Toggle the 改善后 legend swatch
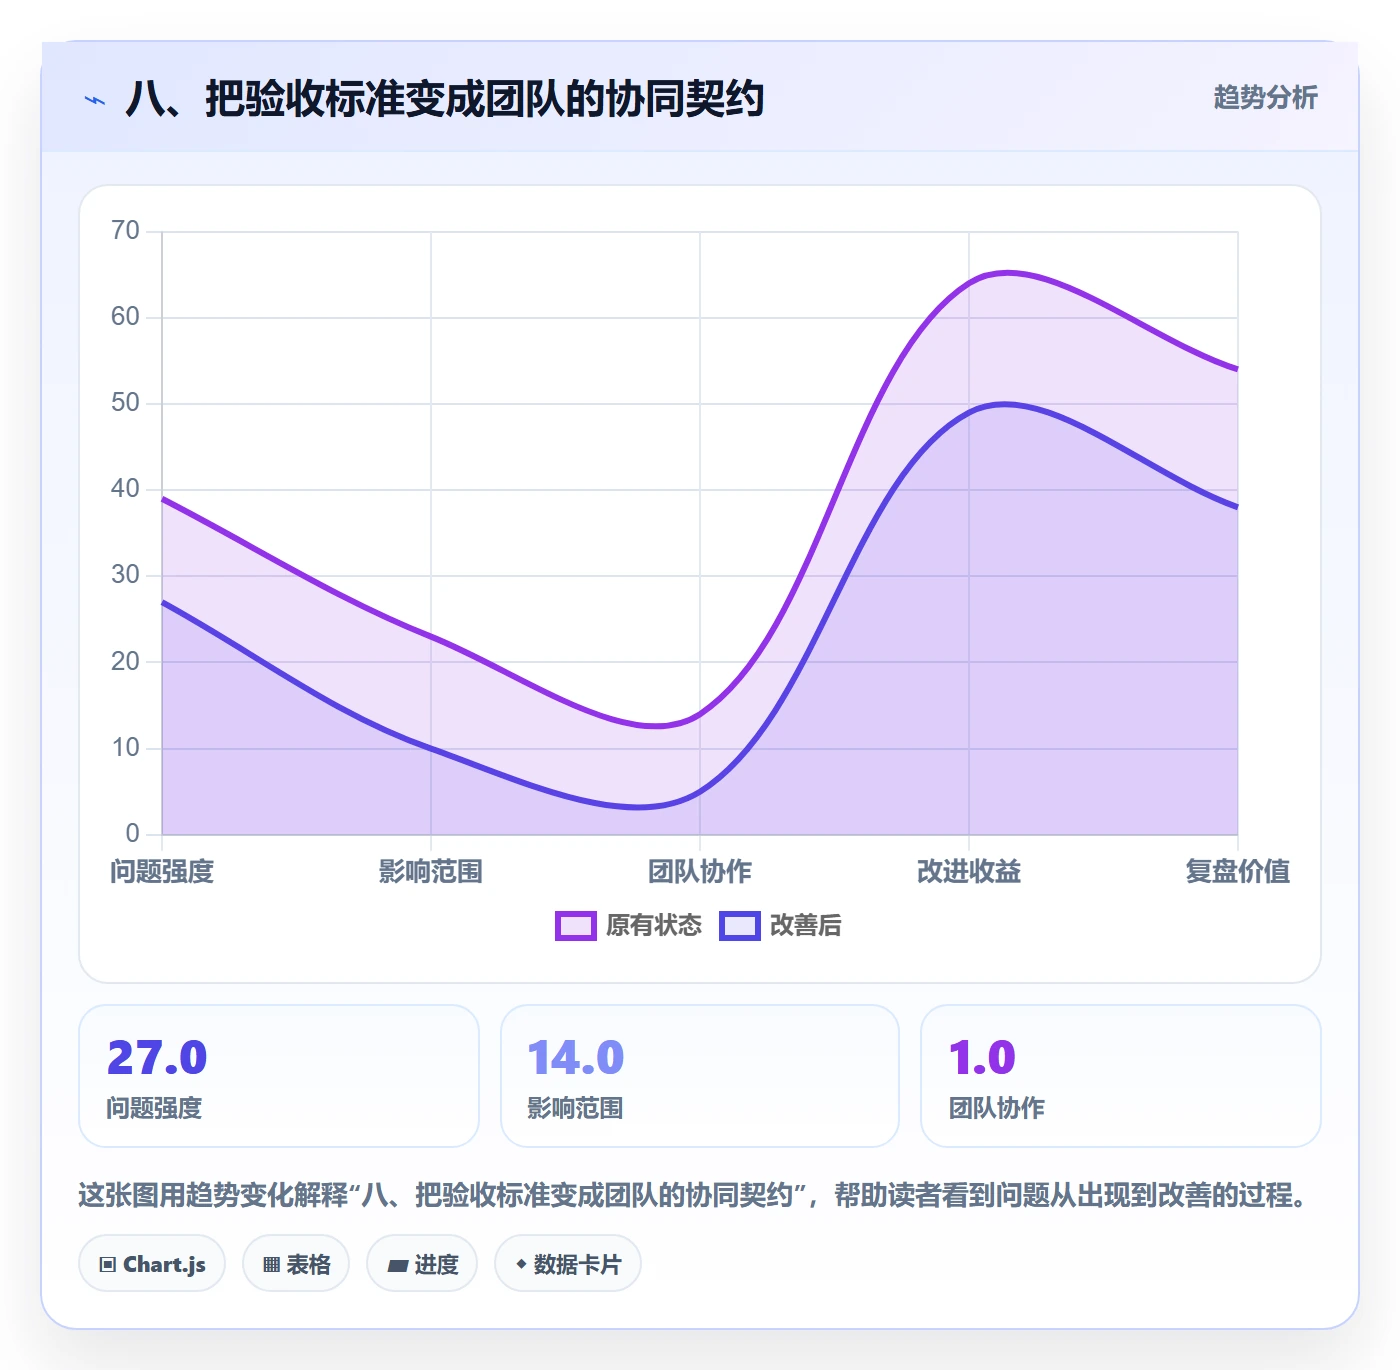Image resolution: width=1400 pixels, height=1370 pixels. 740,926
